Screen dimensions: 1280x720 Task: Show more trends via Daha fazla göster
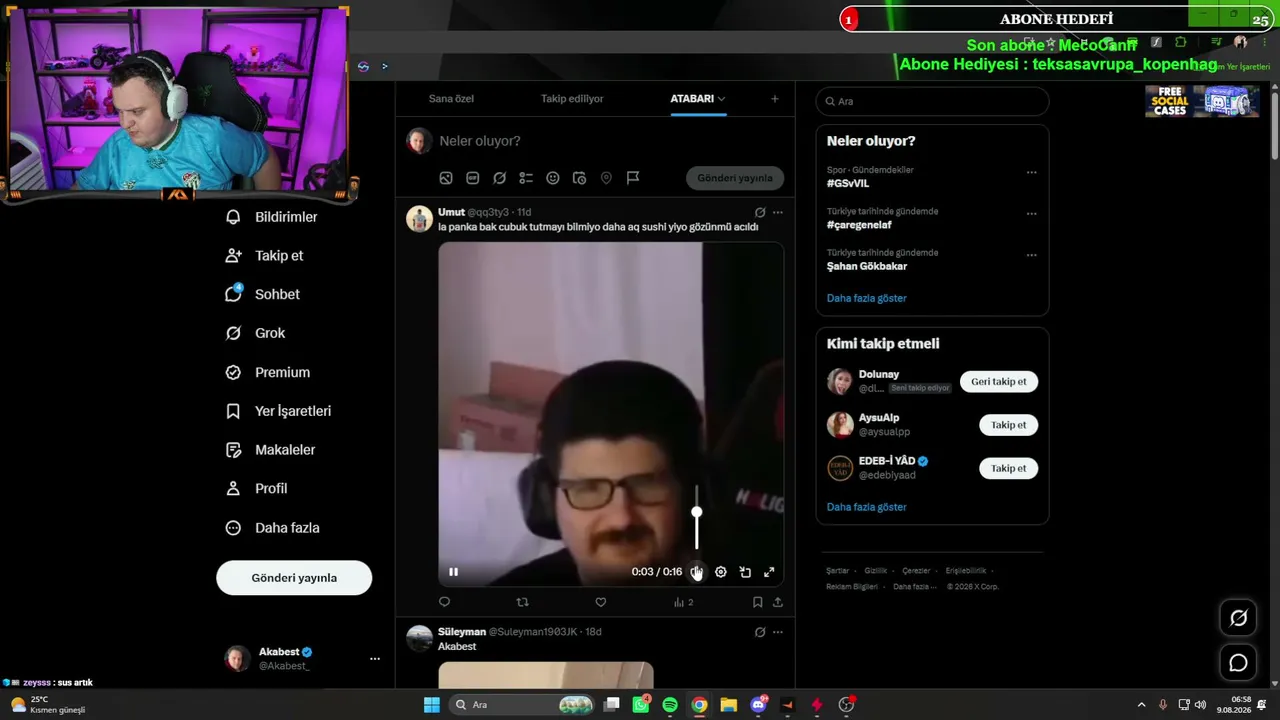pyautogui.click(x=867, y=298)
